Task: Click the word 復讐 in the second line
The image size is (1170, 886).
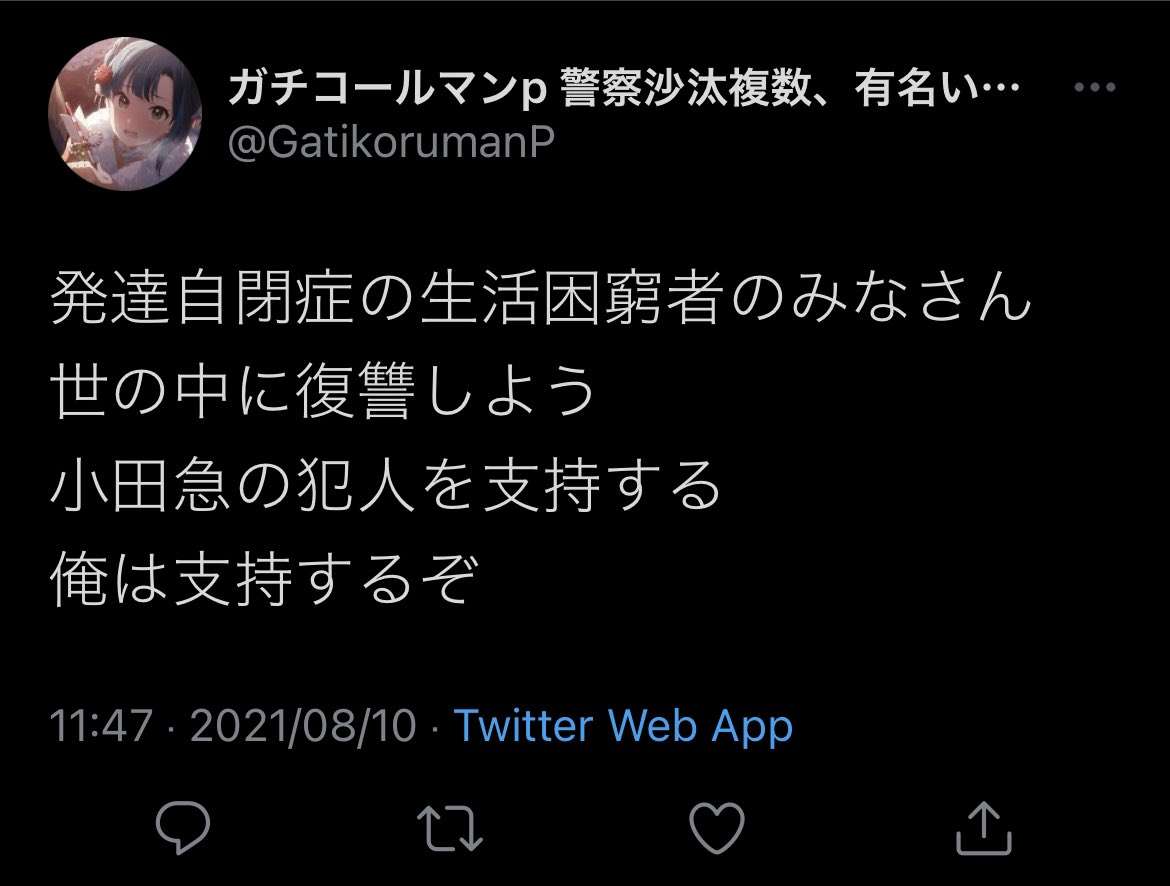Action: [x=355, y=391]
